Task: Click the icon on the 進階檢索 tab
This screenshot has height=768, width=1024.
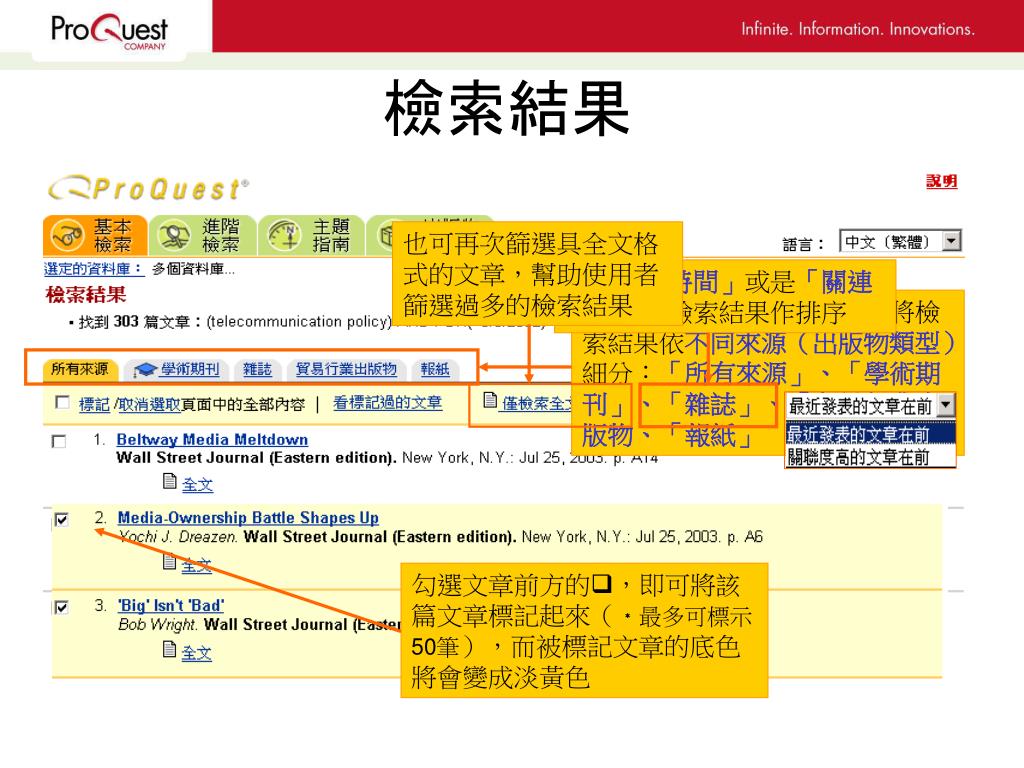Action: [x=174, y=236]
